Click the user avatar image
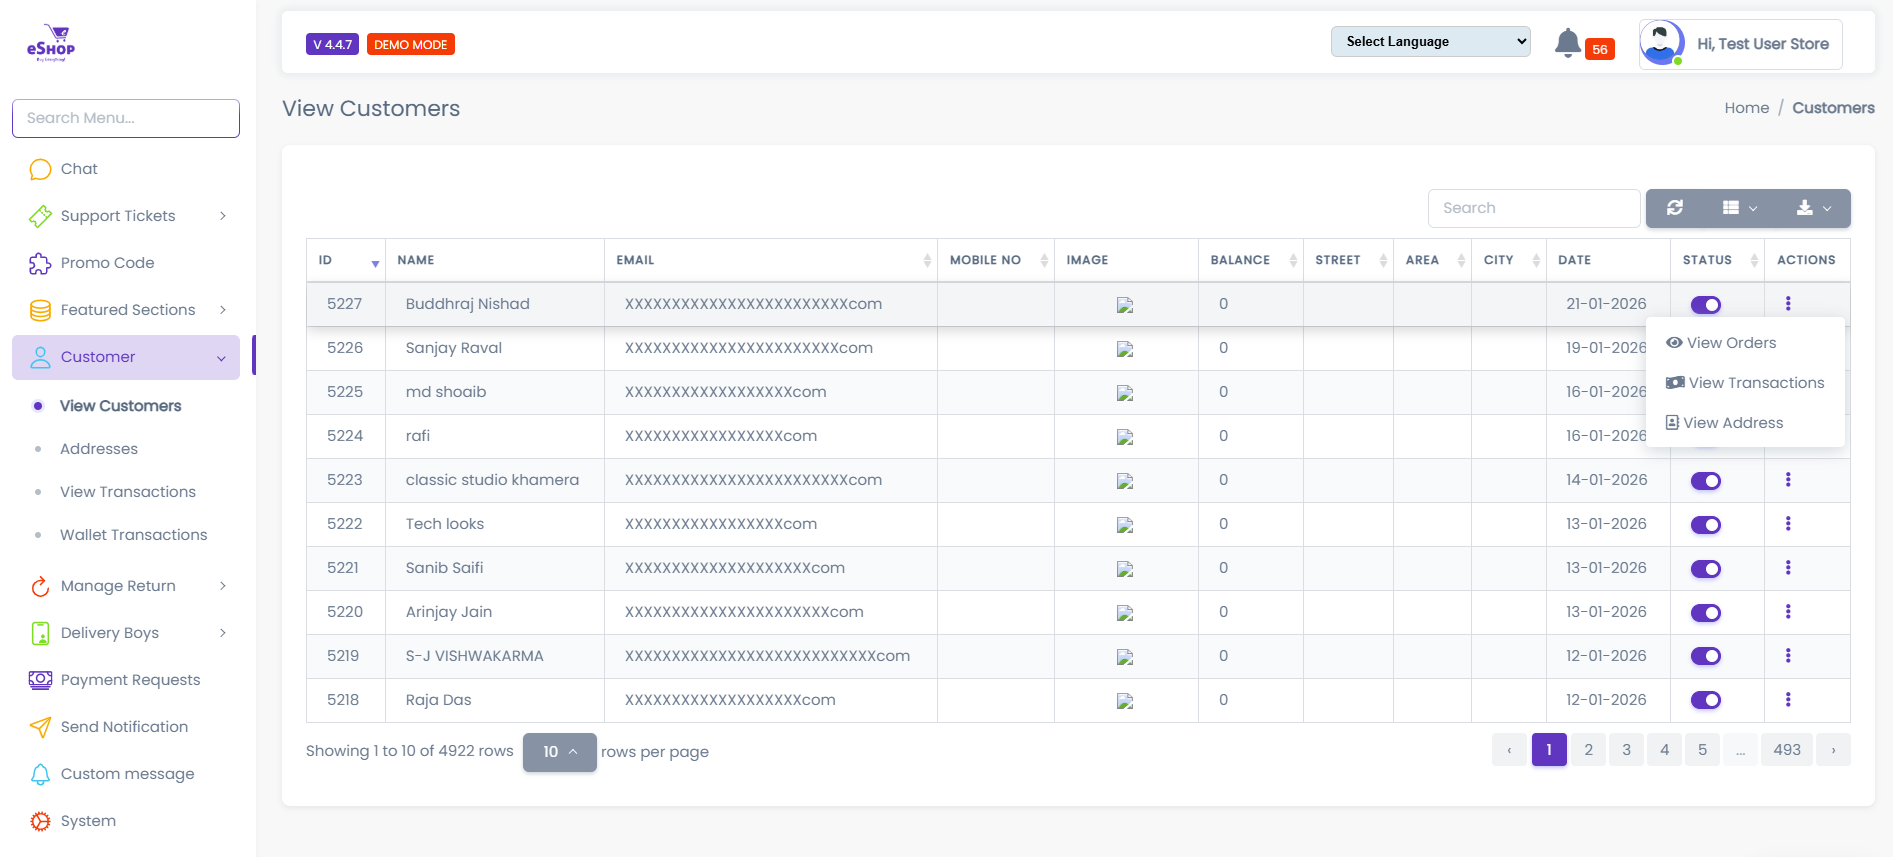The image size is (1893, 857). point(1662,44)
